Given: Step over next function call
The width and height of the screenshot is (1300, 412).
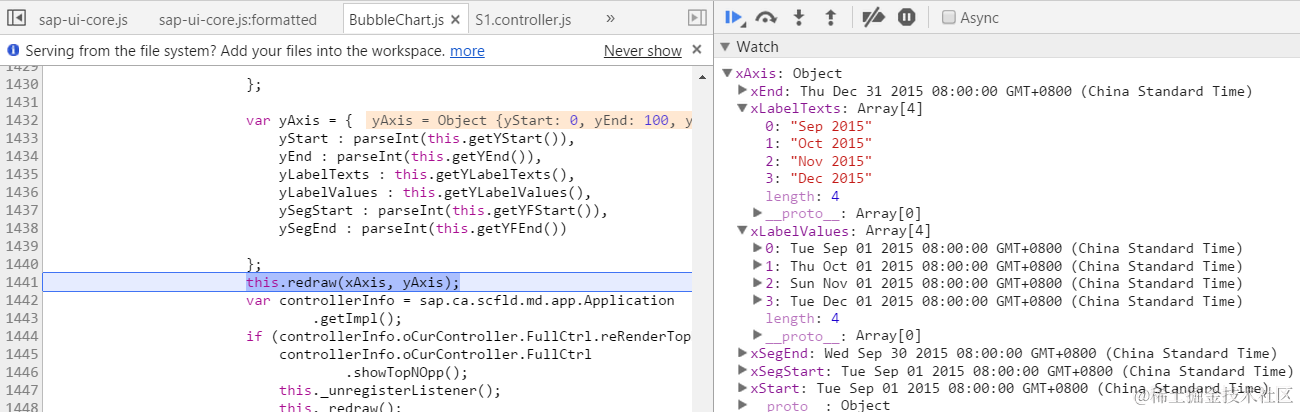Looking at the screenshot, I should (x=767, y=17).
